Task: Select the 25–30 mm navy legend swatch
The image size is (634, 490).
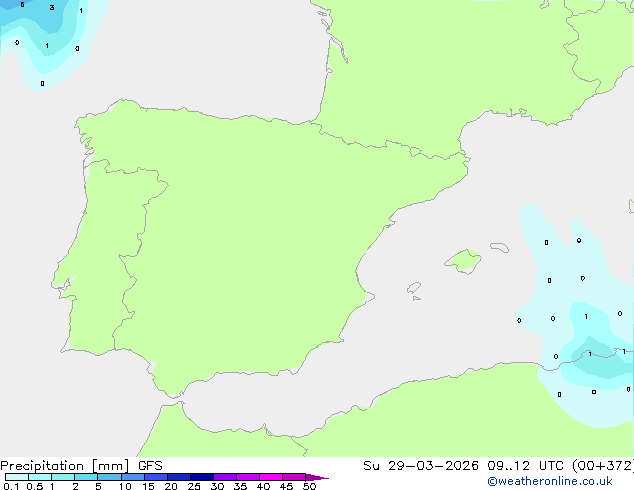Action: point(202,477)
